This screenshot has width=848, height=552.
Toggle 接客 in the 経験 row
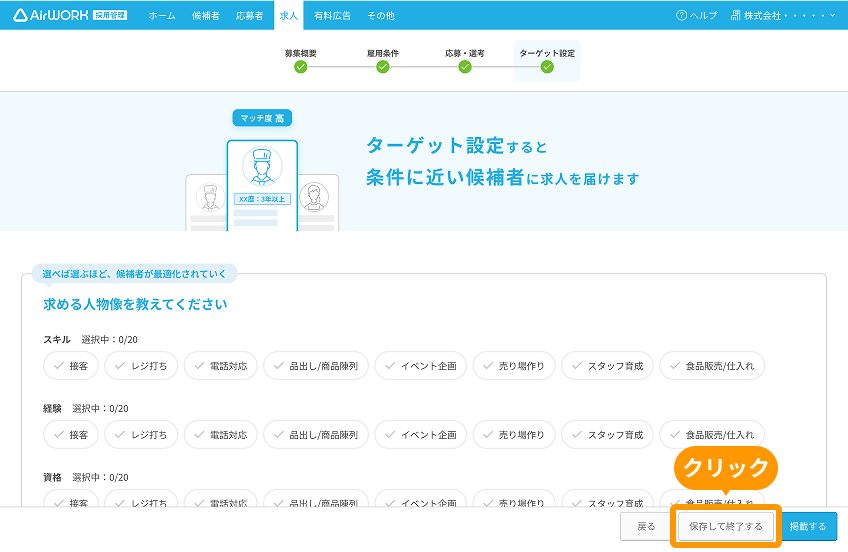point(71,435)
